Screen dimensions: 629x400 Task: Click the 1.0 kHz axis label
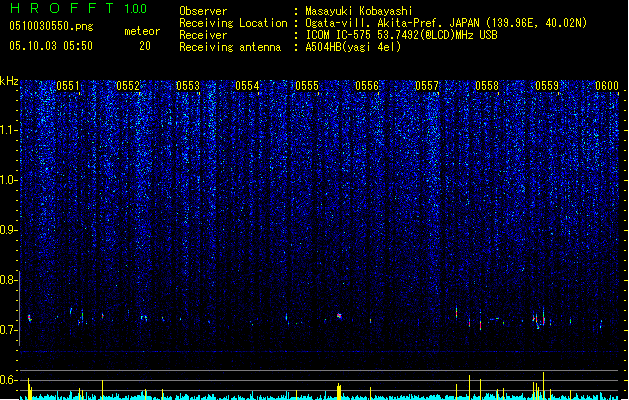click(x=9, y=180)
